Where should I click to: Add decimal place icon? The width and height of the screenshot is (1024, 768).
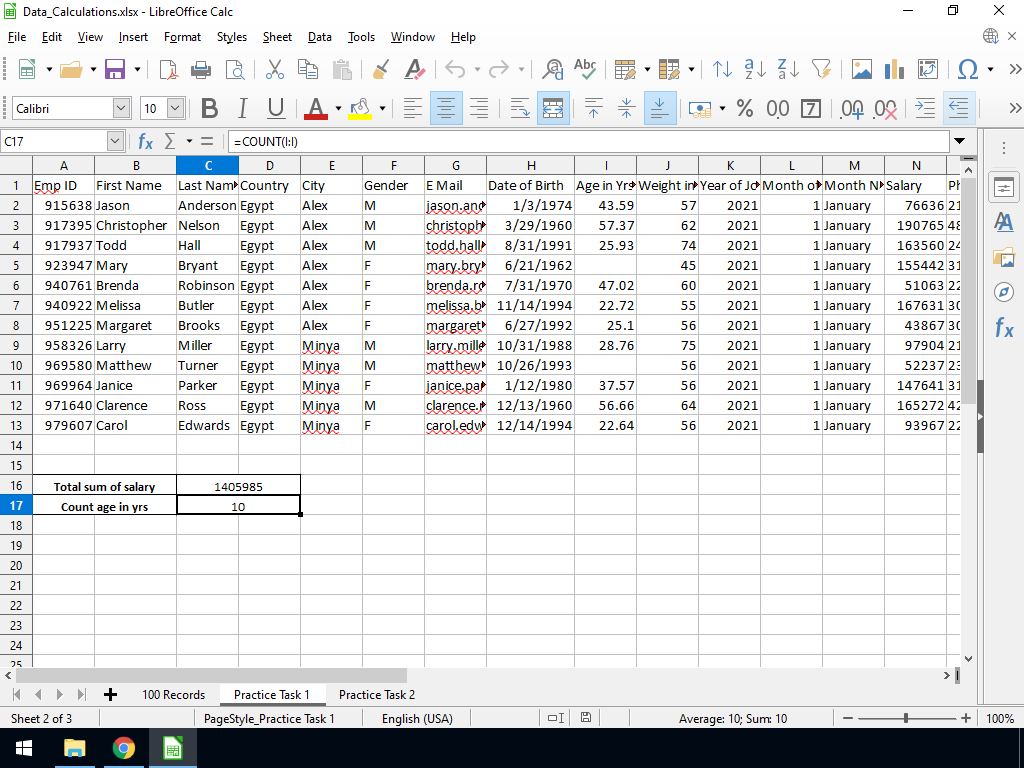point(852,108)
